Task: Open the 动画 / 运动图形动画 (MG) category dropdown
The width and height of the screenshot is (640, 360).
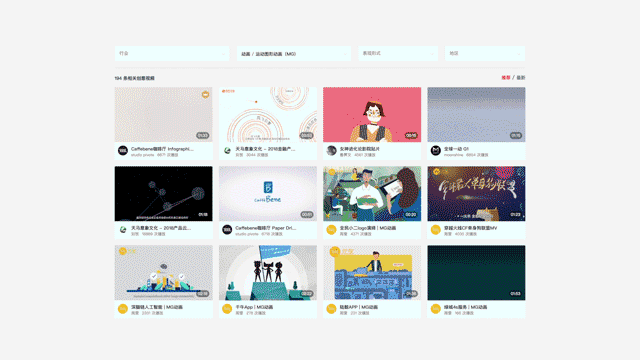Action: tap(294, 53)
